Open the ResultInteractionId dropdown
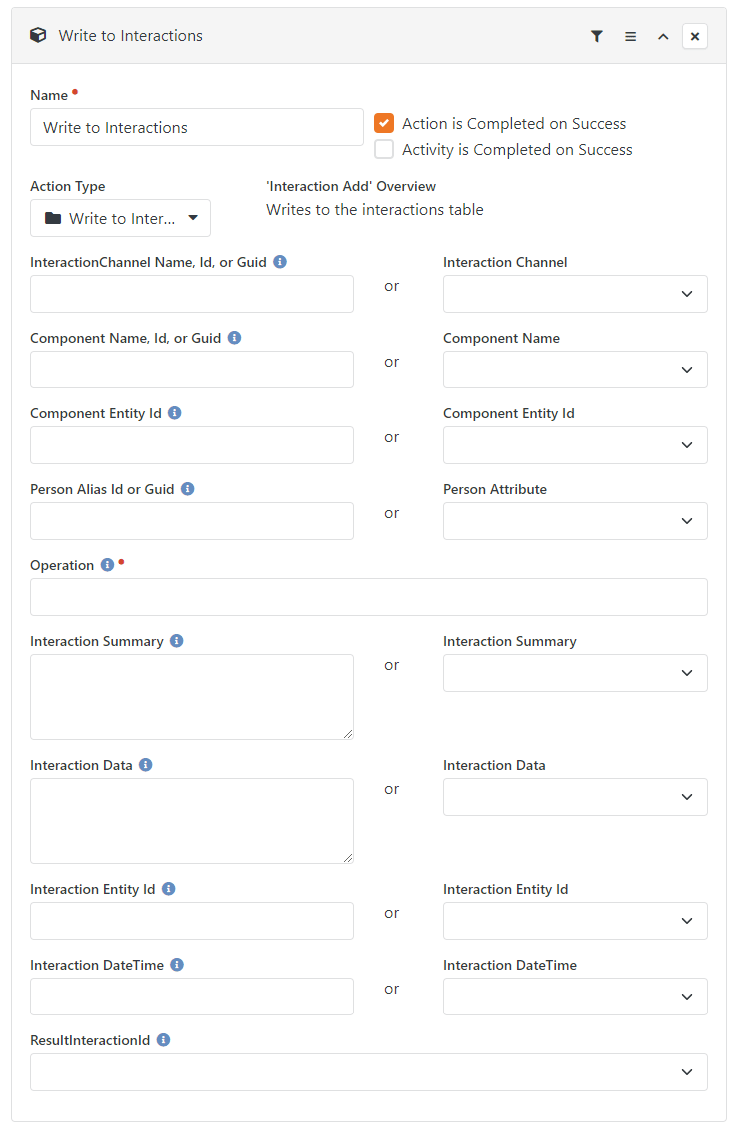The image size is (738, 1133). 369,1072
